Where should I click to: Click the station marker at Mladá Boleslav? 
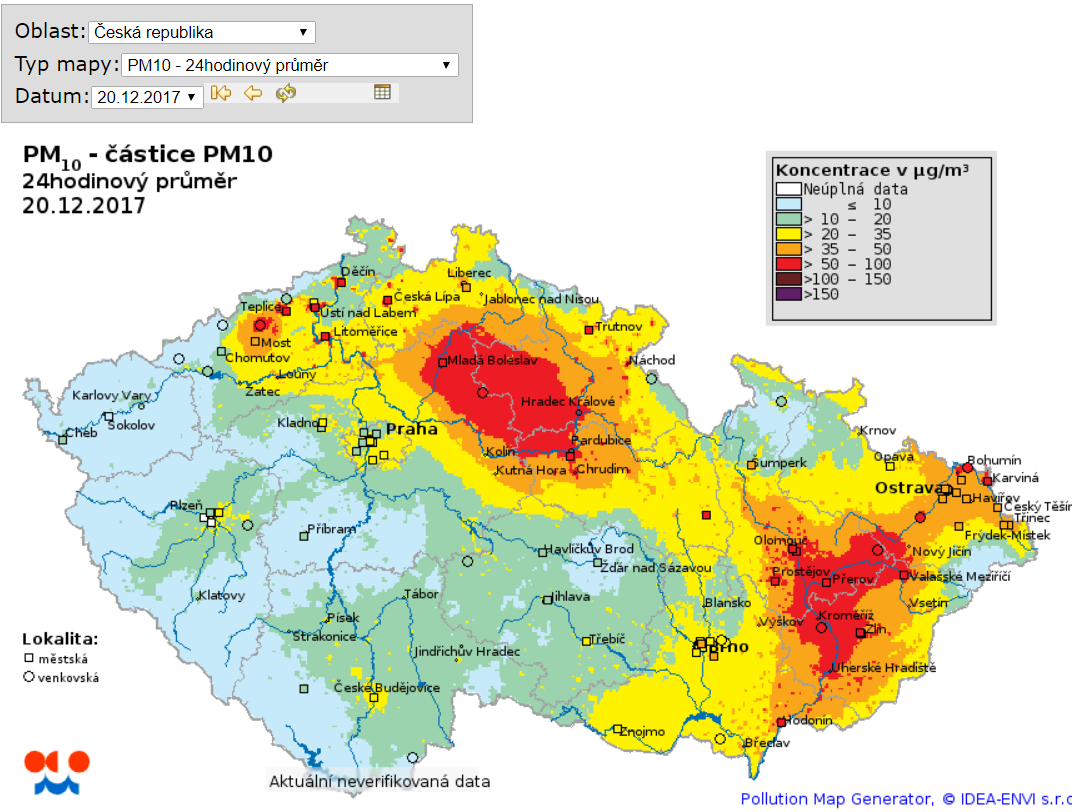442,360
